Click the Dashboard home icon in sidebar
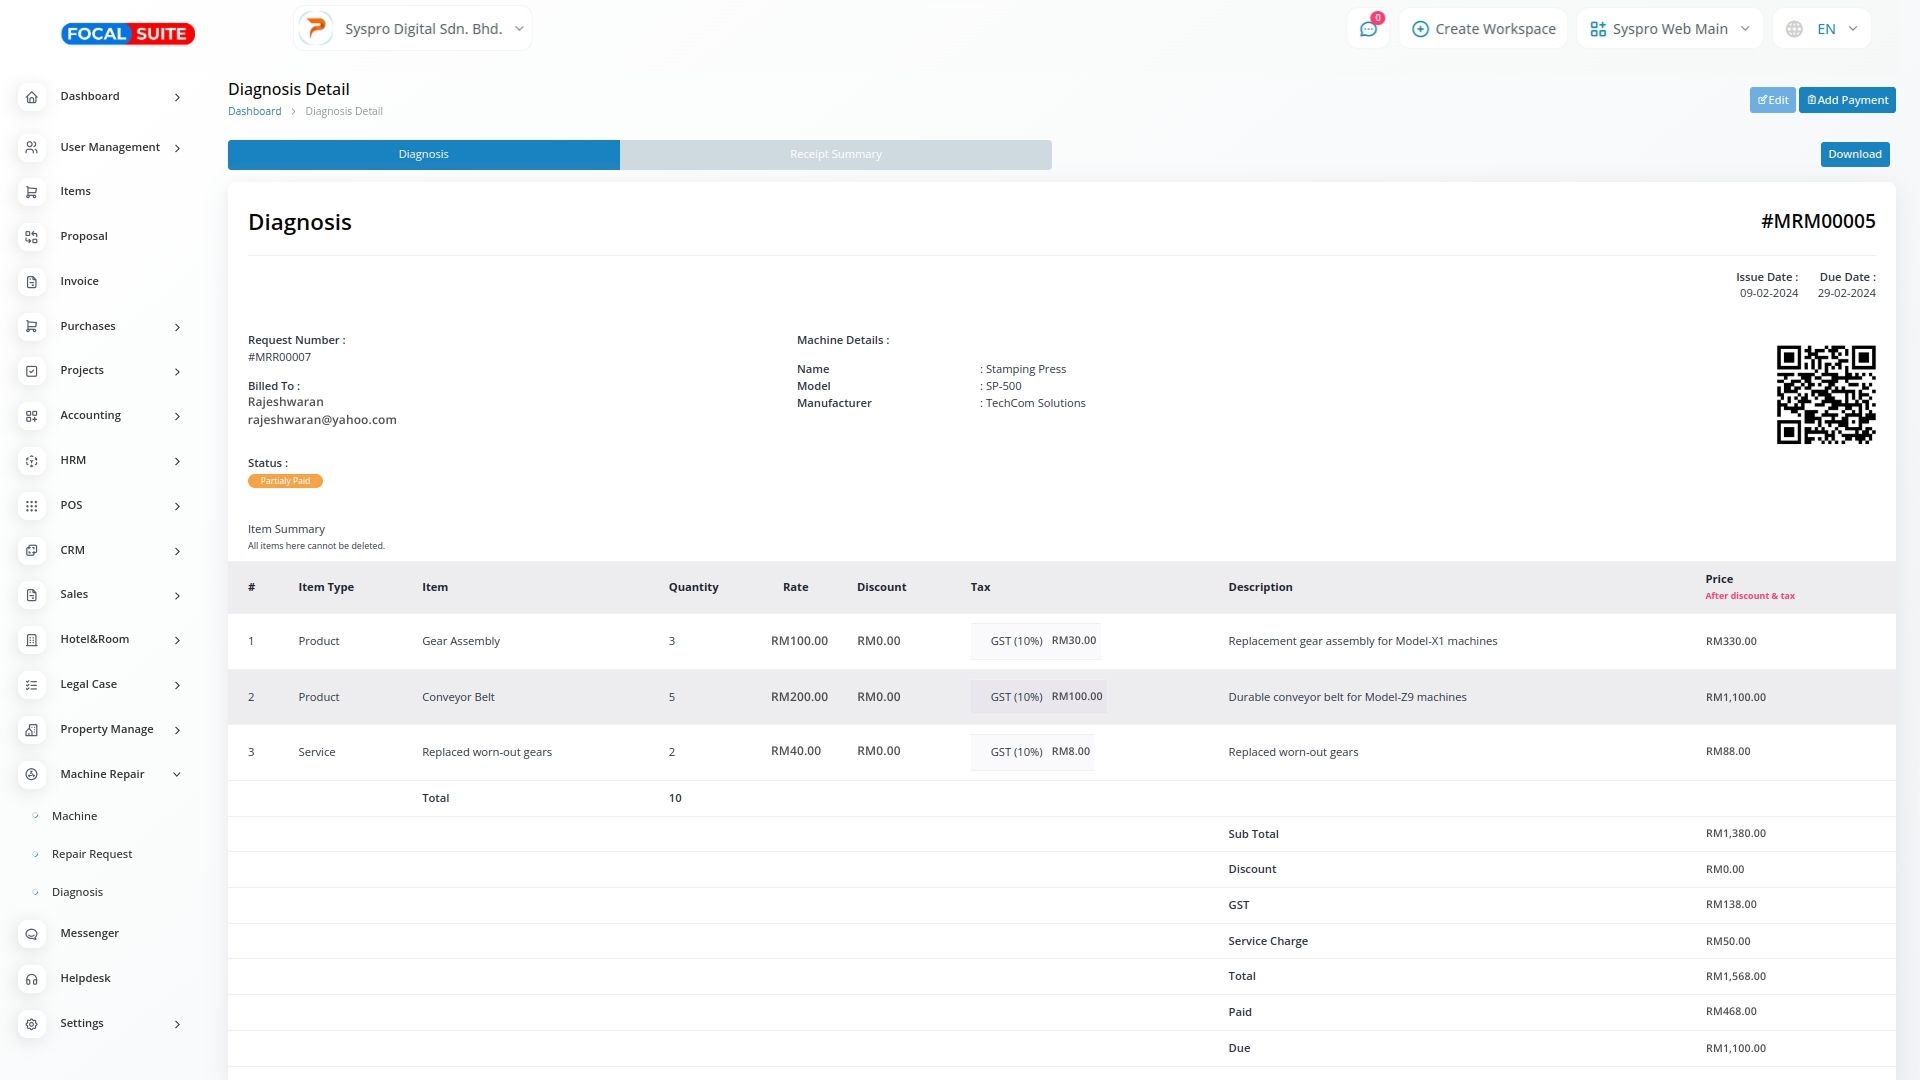 32,97
